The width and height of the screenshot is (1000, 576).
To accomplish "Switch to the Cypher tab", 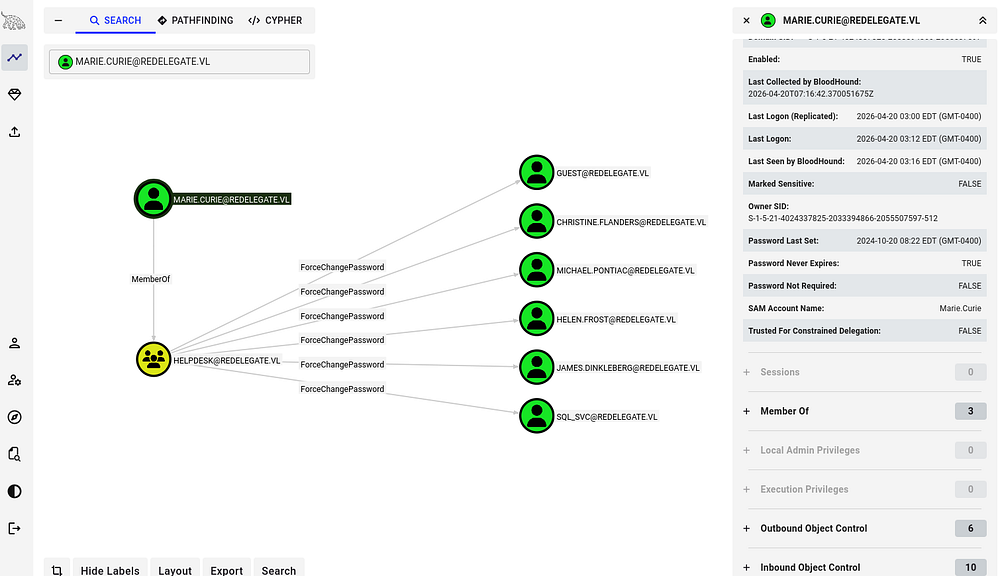I will click(x=275, y=20).
